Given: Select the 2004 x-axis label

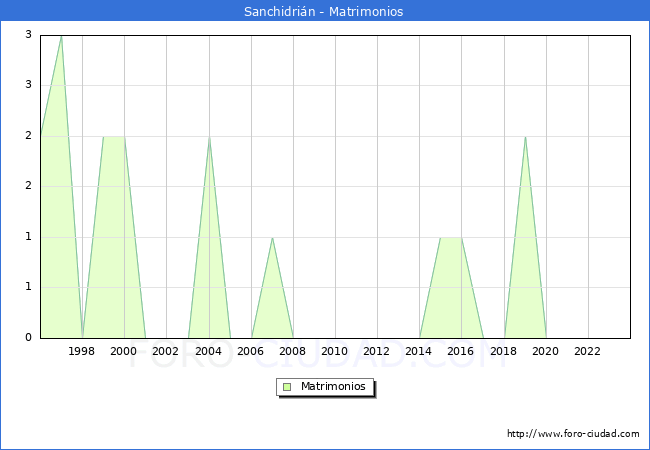Looking at the screenshot, I should coord(208,351).
